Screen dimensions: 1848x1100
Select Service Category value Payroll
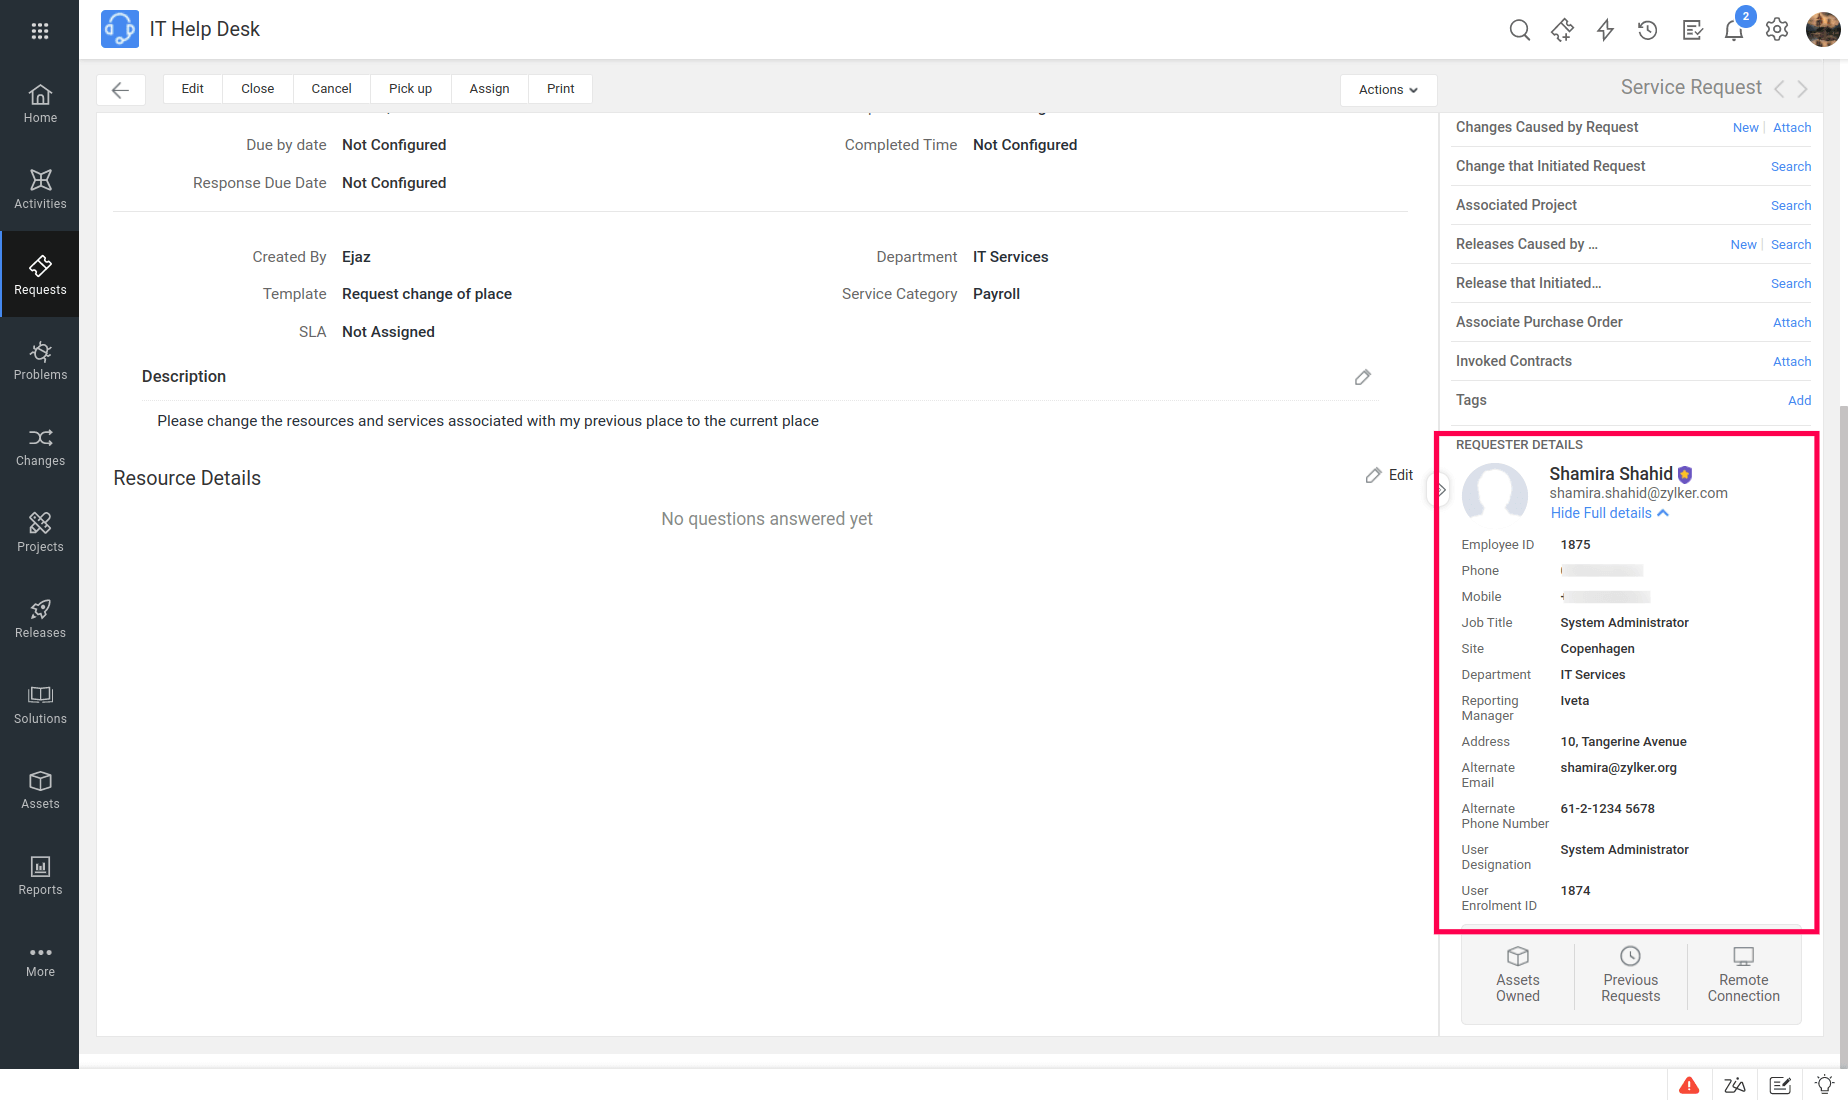pyautogui.click(x=996, y=294)
